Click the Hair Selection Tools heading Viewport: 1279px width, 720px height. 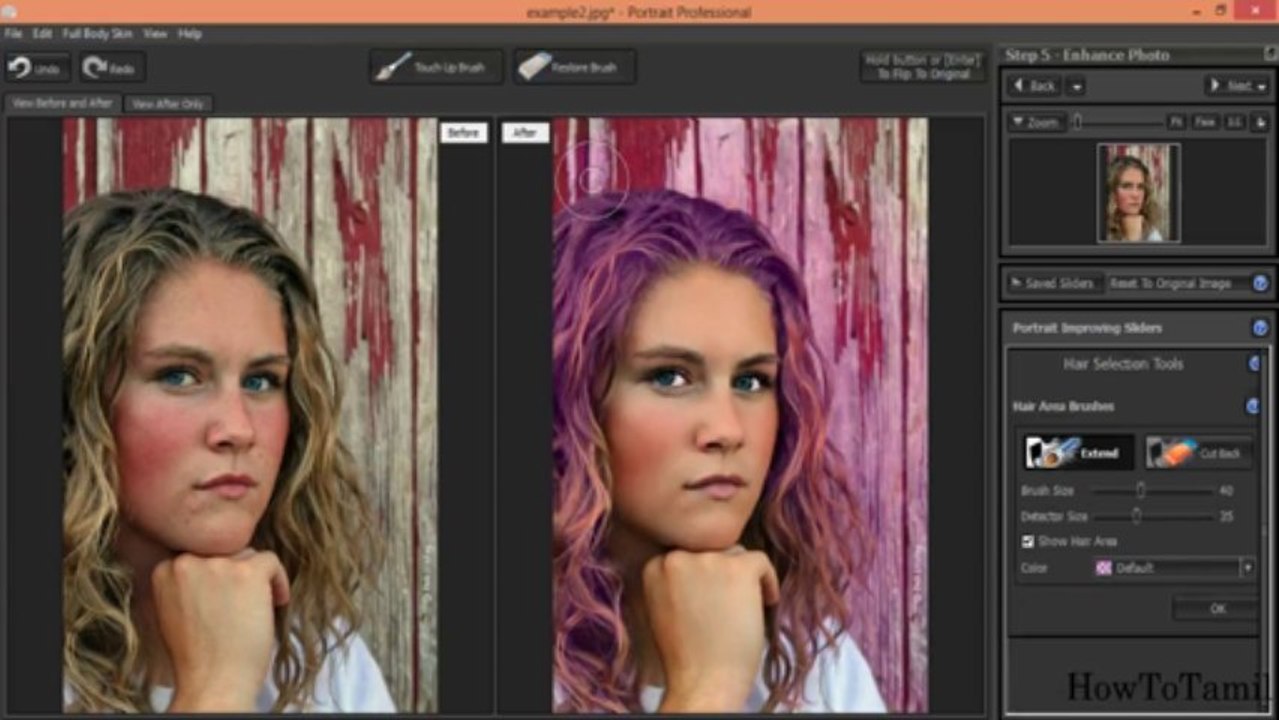[x=1123, y=364]
